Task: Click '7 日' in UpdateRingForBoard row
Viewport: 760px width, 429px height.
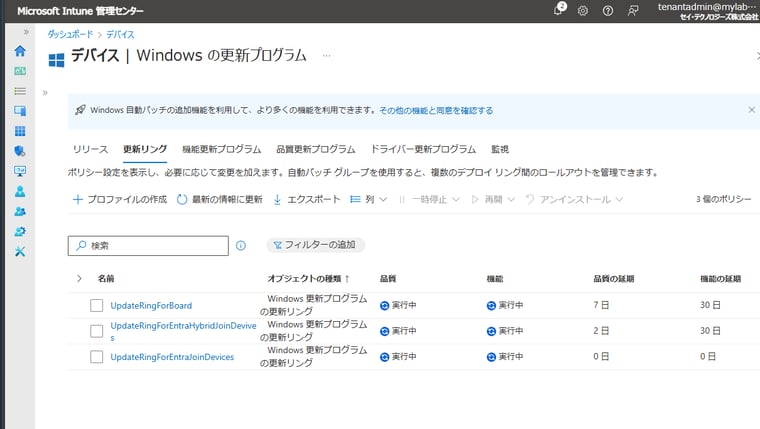Action: (x=601, y=305)
